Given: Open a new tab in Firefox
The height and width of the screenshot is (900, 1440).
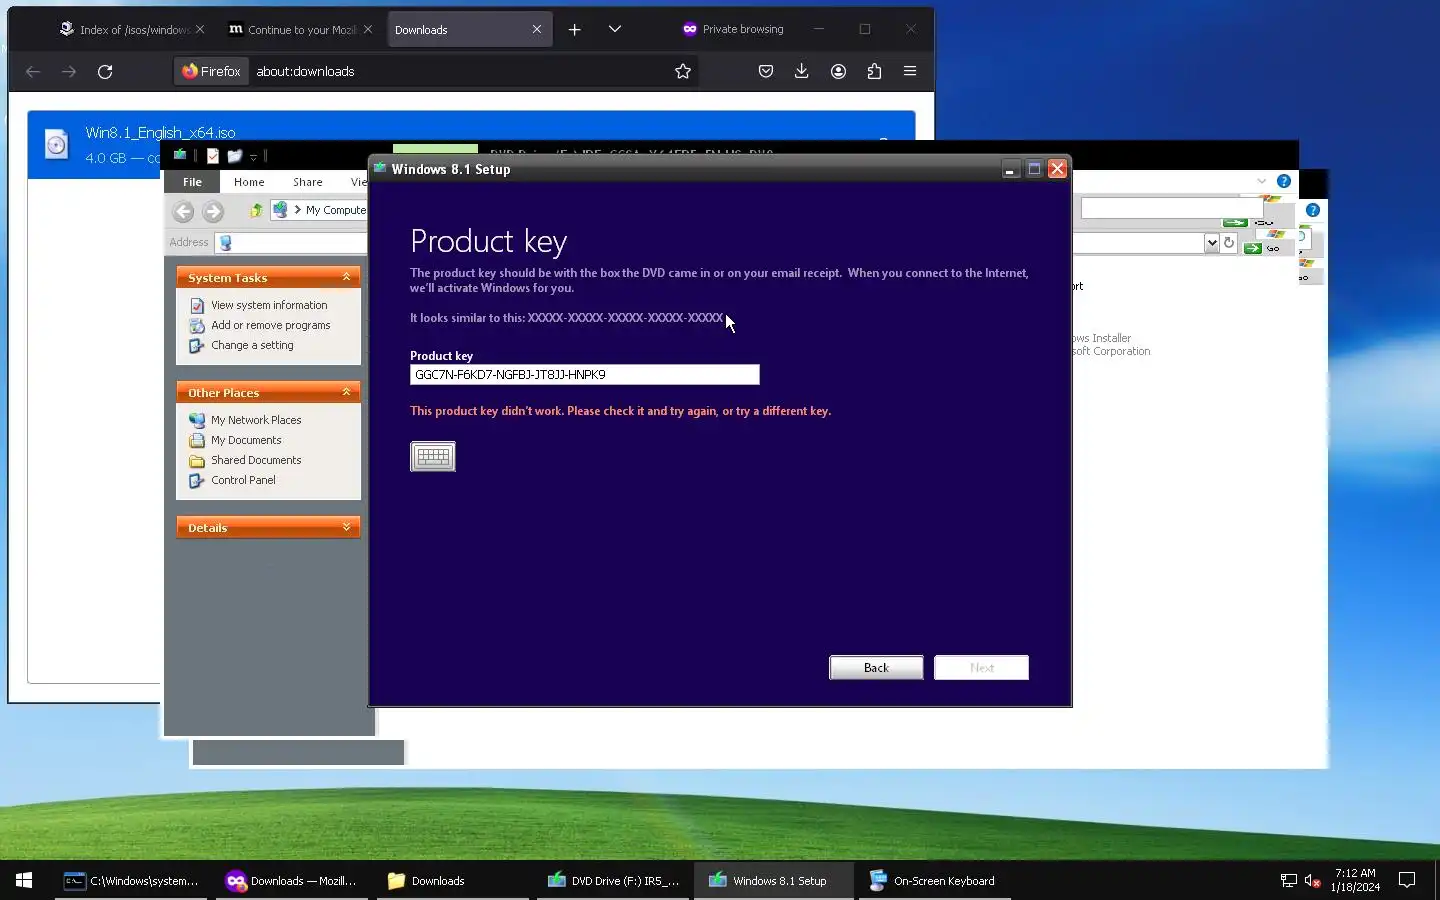Looking at the screenshot, I should click(x=575, y=30).
